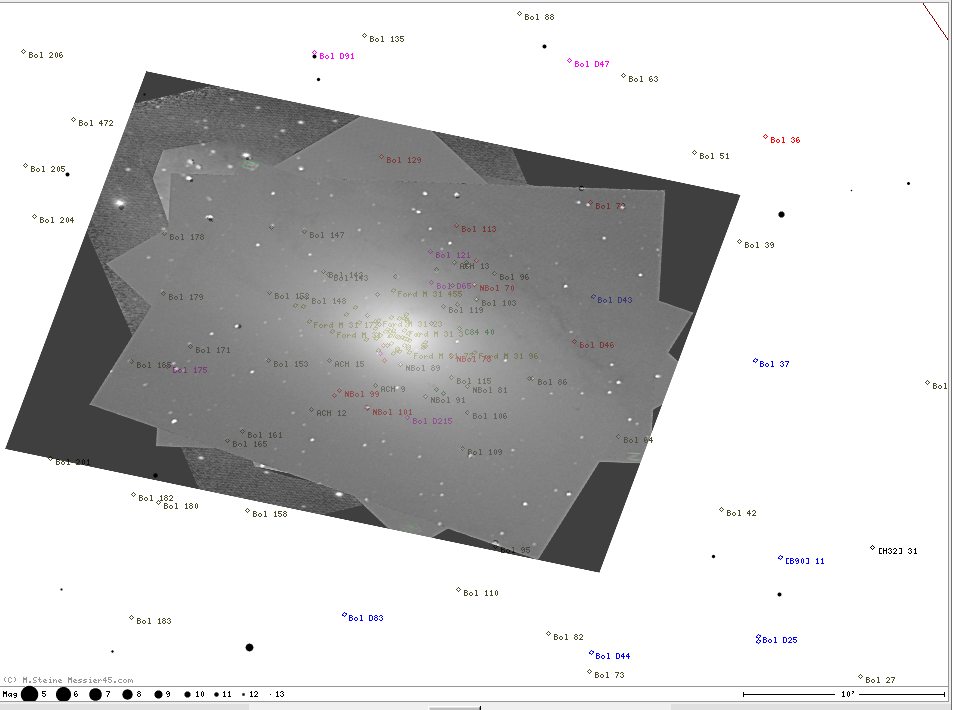The width and height of the screenshot is (954, 710).
Task: Click the NBol 101 red label
Action: pyautogui.click(x=392, y=413)
